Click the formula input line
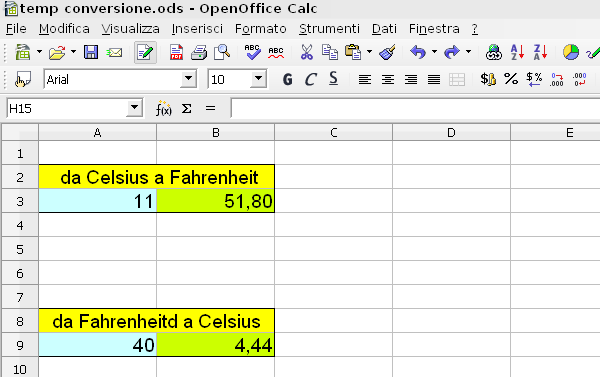 [x=416, y=109]
